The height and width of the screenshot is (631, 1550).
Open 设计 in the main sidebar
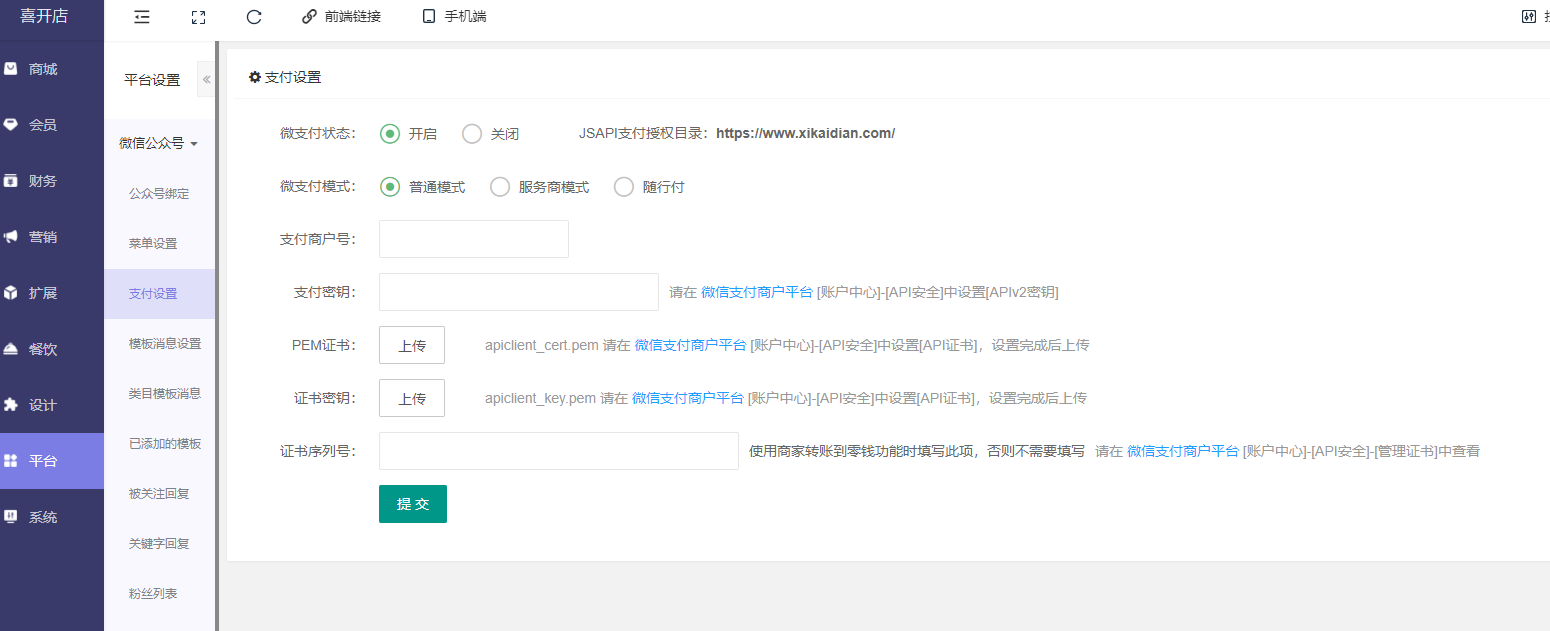[x=52, y=405]
